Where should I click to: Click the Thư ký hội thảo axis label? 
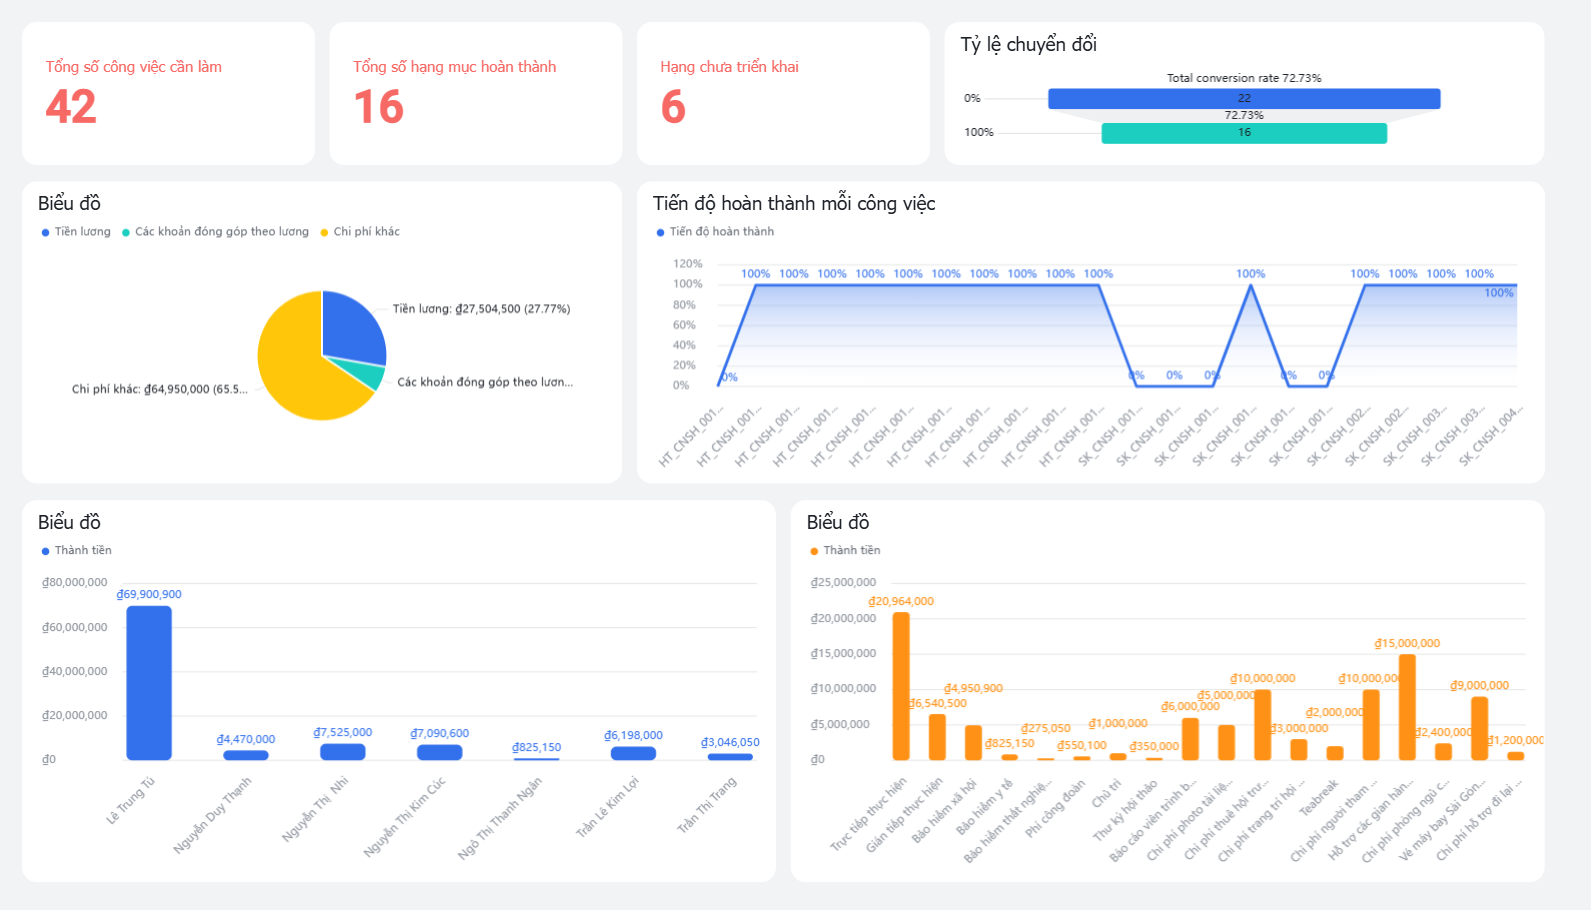[x=1125, y=809]
